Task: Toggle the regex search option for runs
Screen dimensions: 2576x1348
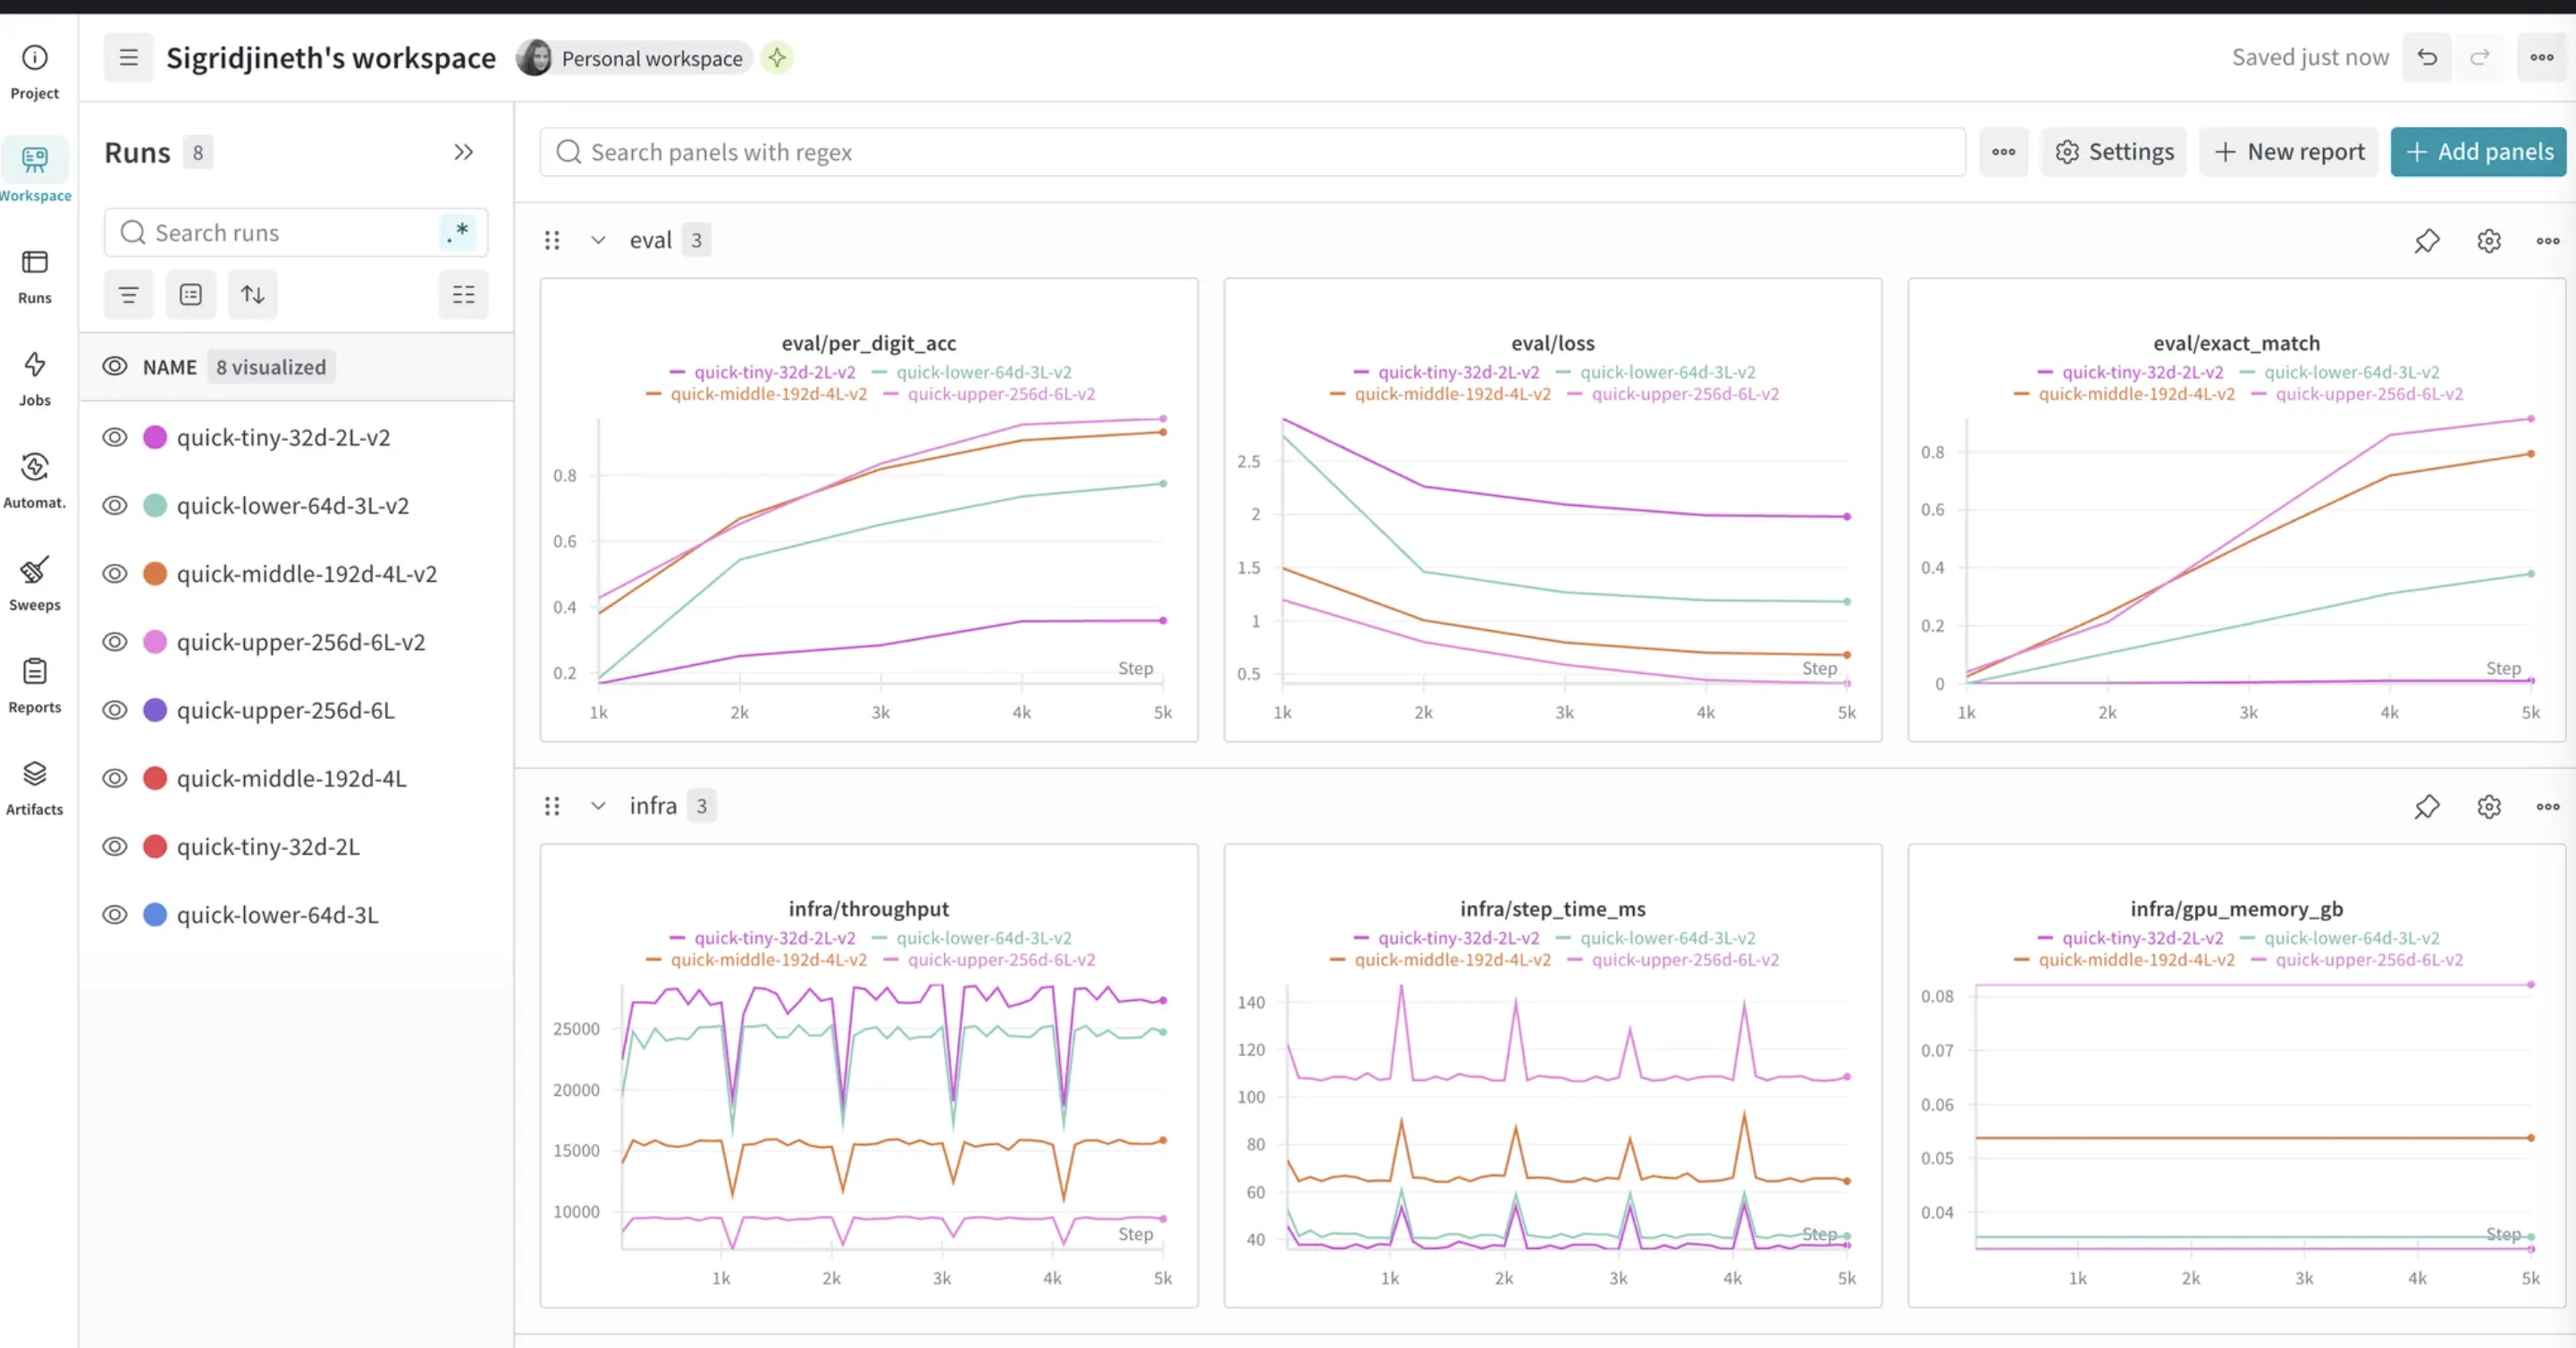Action: click(x=459, y=232)
